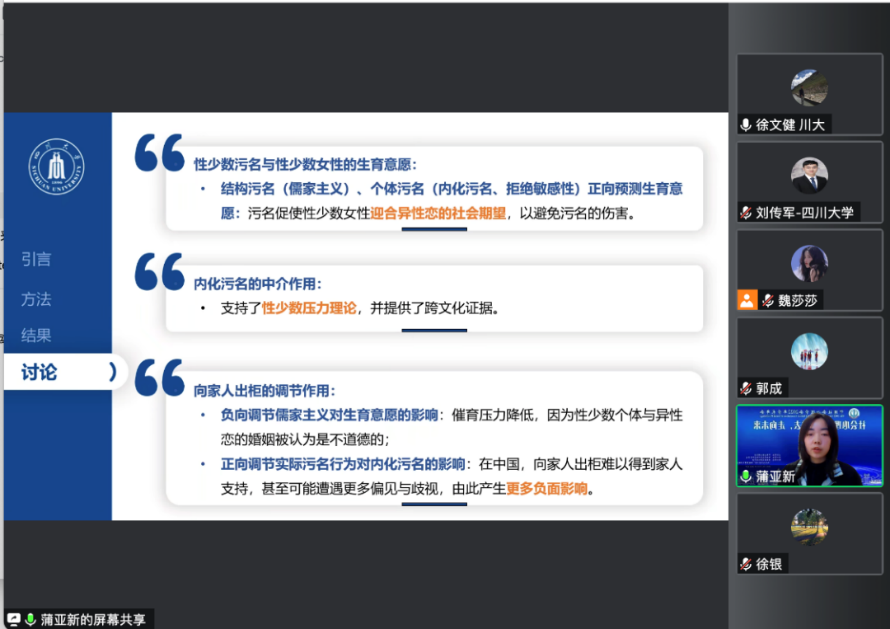Expand the arrow next to 讨论
Image resolution: width=890 pixels, height=629 pixels.
click(x=113, y=371)
